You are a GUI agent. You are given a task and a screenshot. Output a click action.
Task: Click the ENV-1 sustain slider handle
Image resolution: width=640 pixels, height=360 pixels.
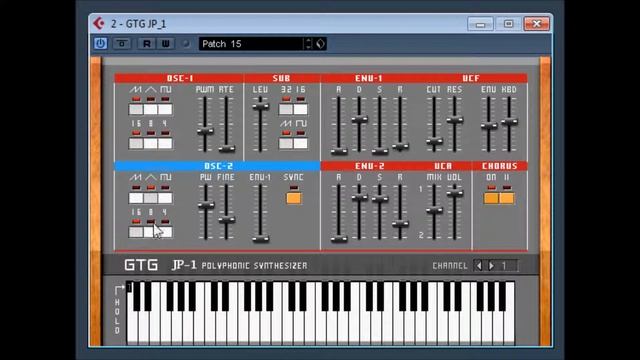point(380,151)
